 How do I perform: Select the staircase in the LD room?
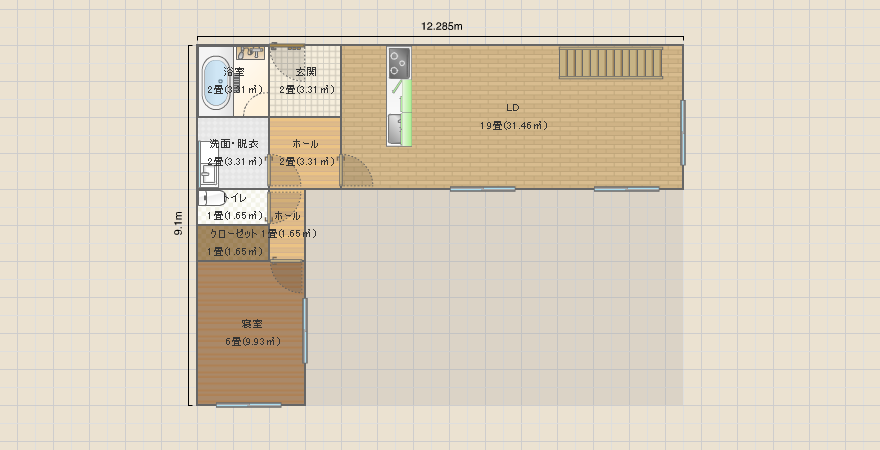coord(611,63)
